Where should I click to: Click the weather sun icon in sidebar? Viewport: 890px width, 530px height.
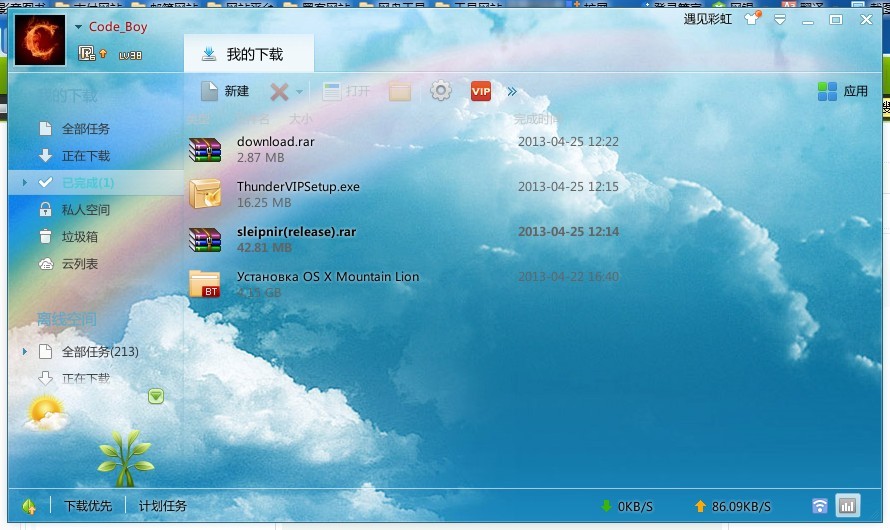tap(45, 411)
